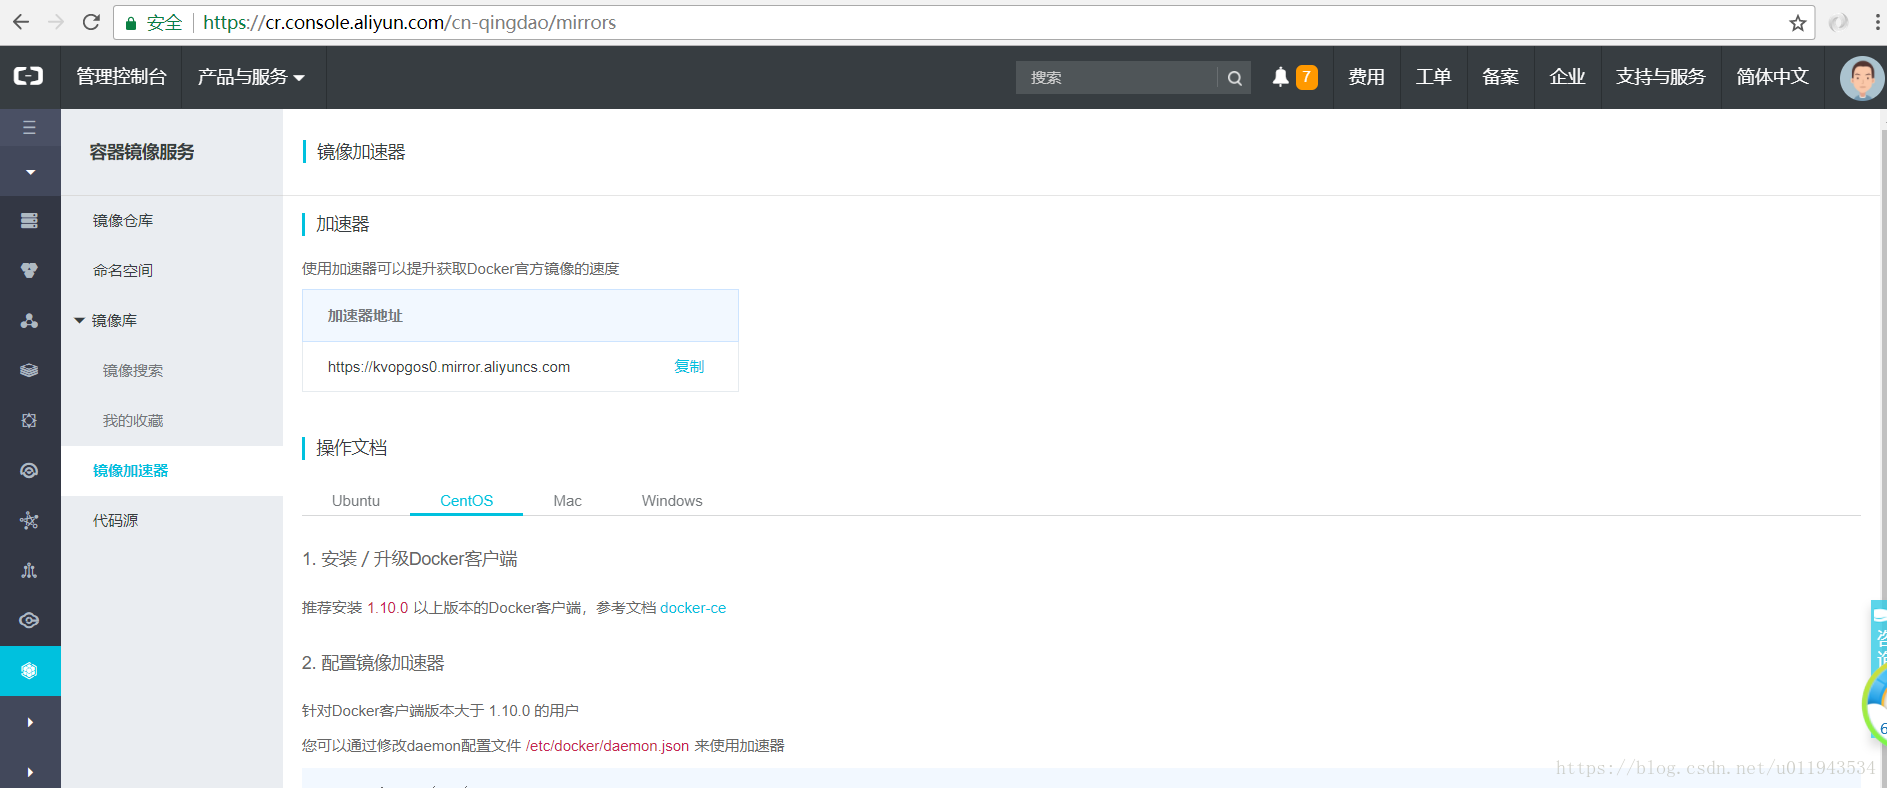The width and height of the screenshot is (1887, 788).
Task: Open the server stack icon in left rail
Action: 30,220
